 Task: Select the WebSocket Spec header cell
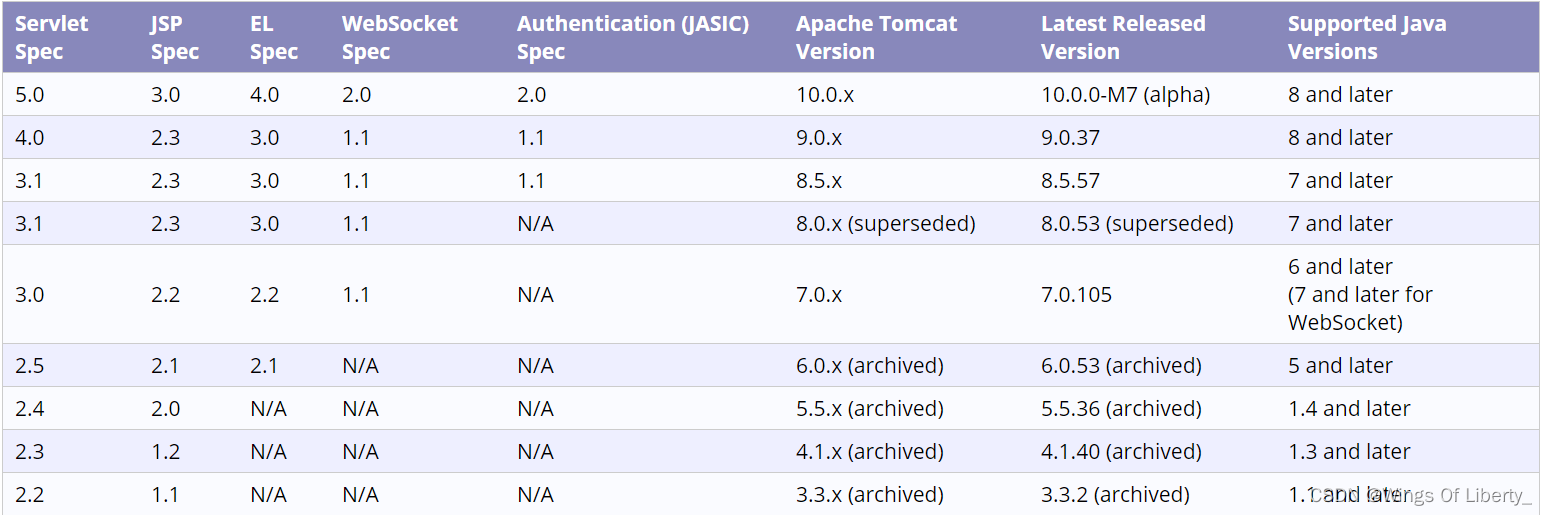[x=400, y=38]
